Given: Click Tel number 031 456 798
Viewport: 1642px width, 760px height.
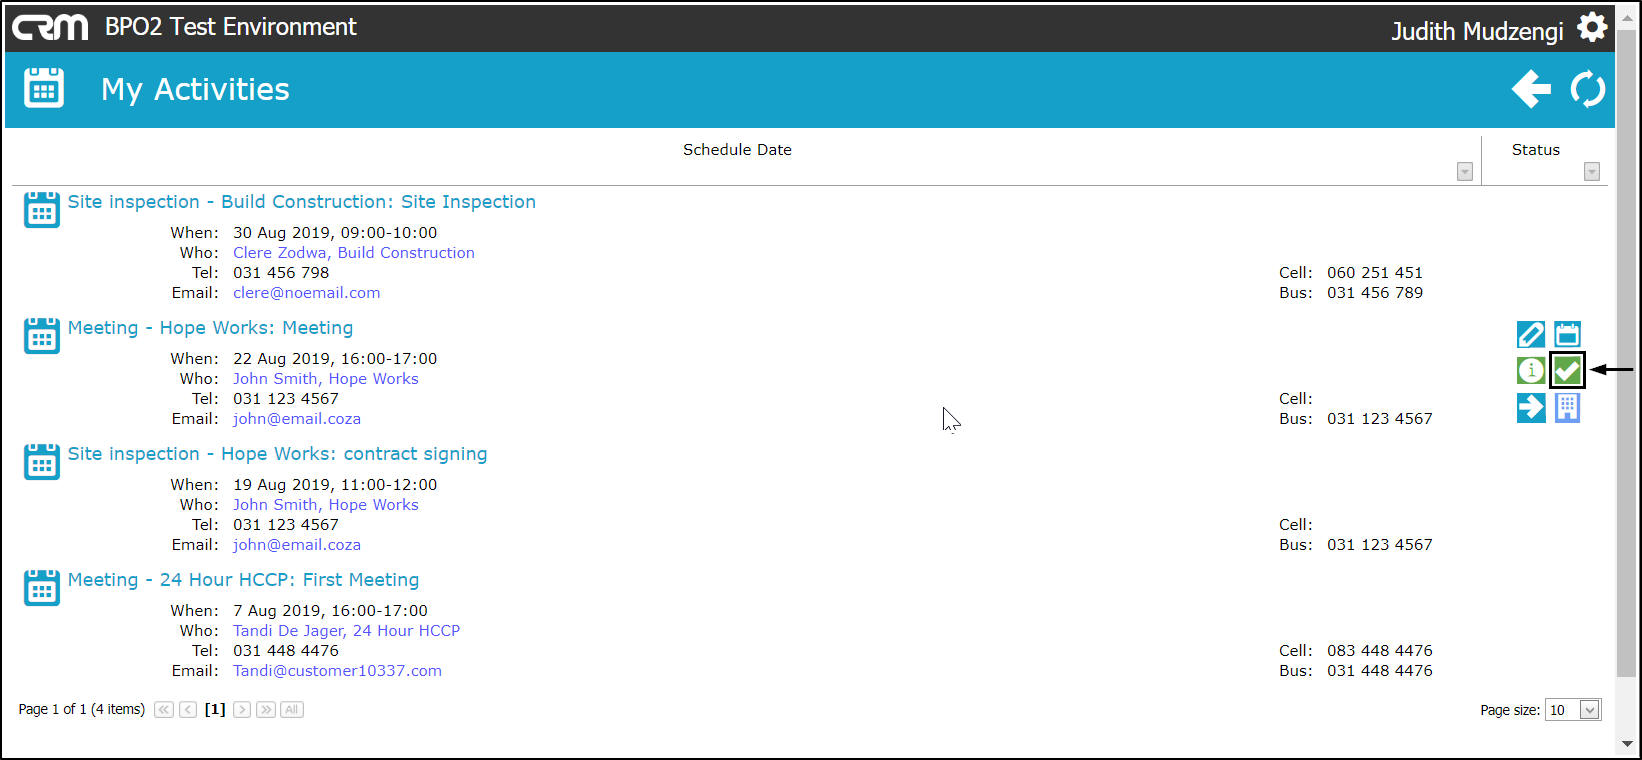Looking at the screenshot, I should click(x=281, y=273).
